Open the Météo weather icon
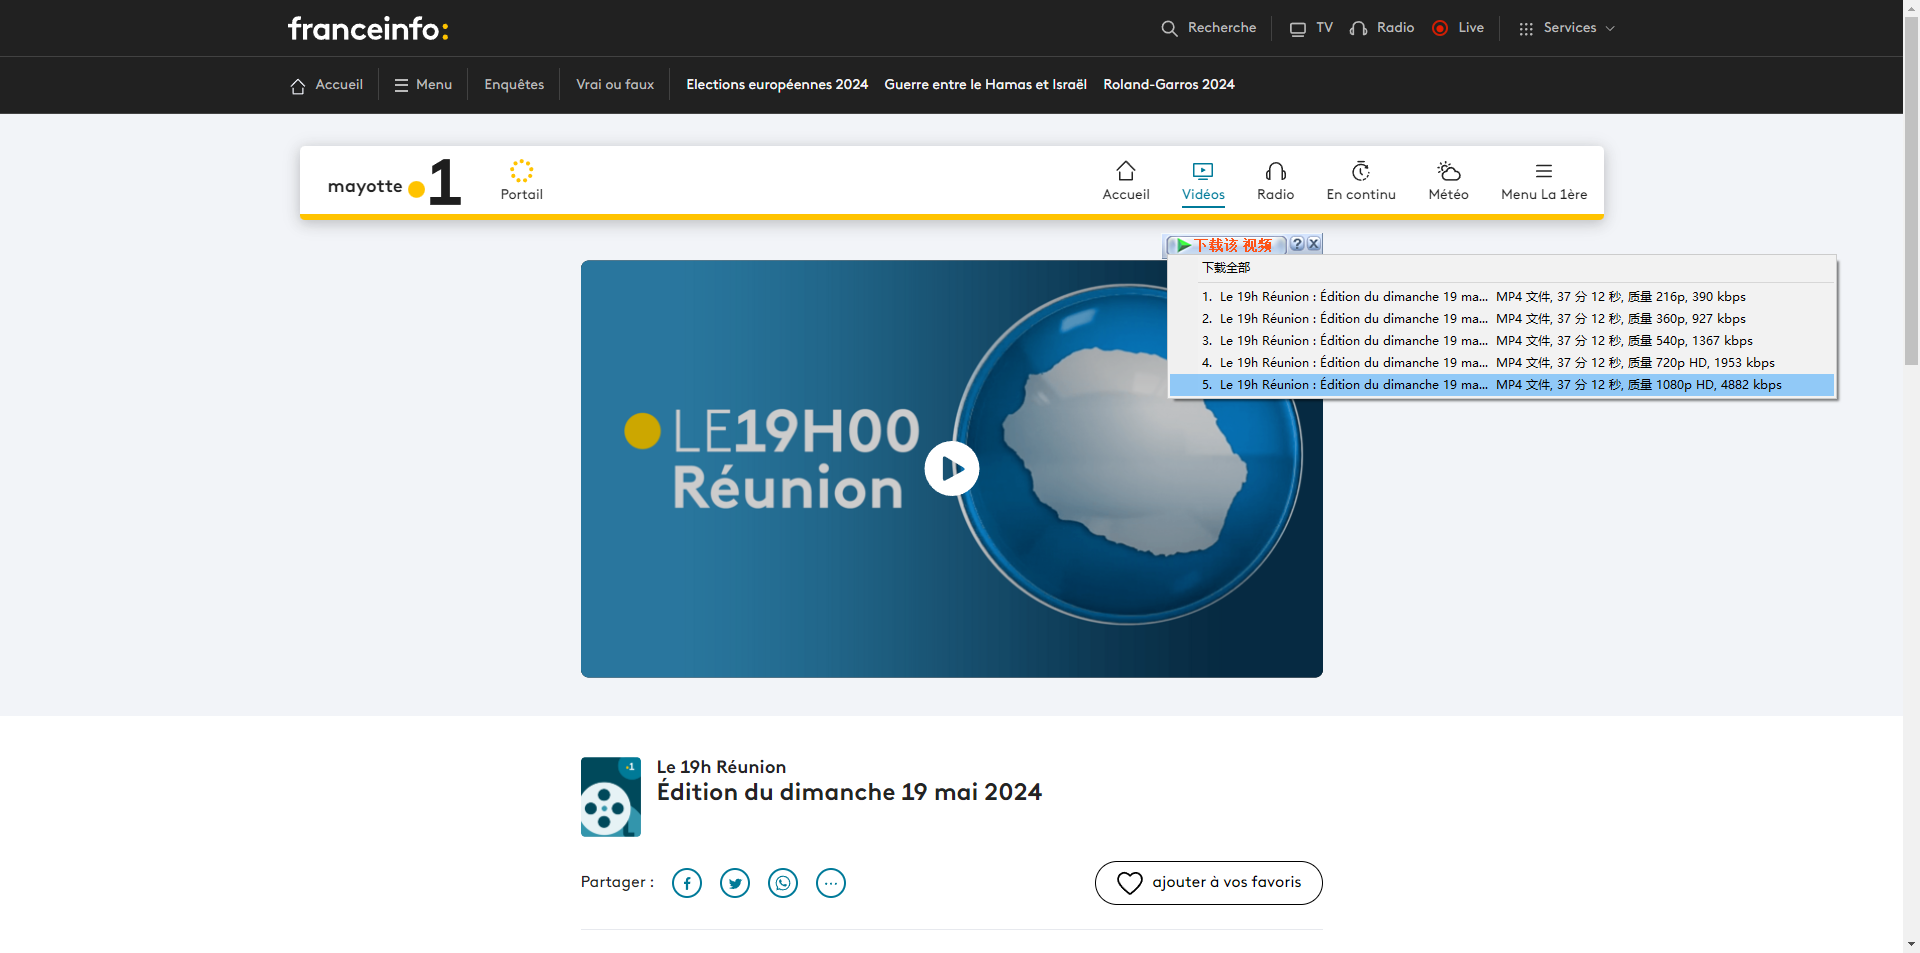The height and width of the screenshot is (953, 1920). [1449, 171]
